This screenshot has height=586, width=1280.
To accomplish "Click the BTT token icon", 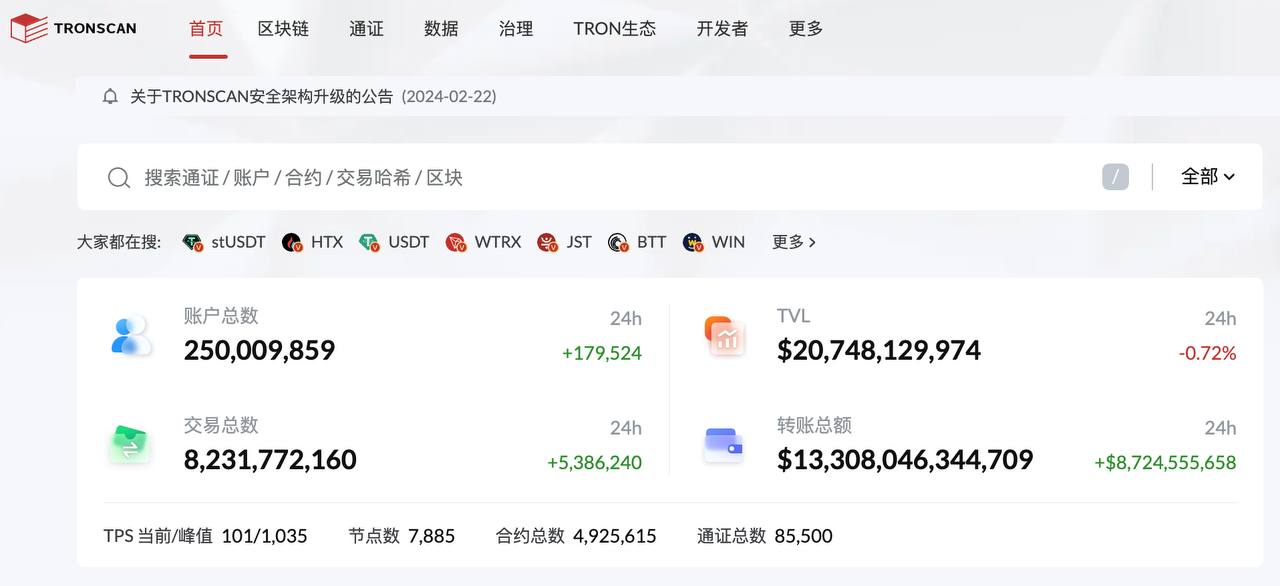I will pos(617,242).
